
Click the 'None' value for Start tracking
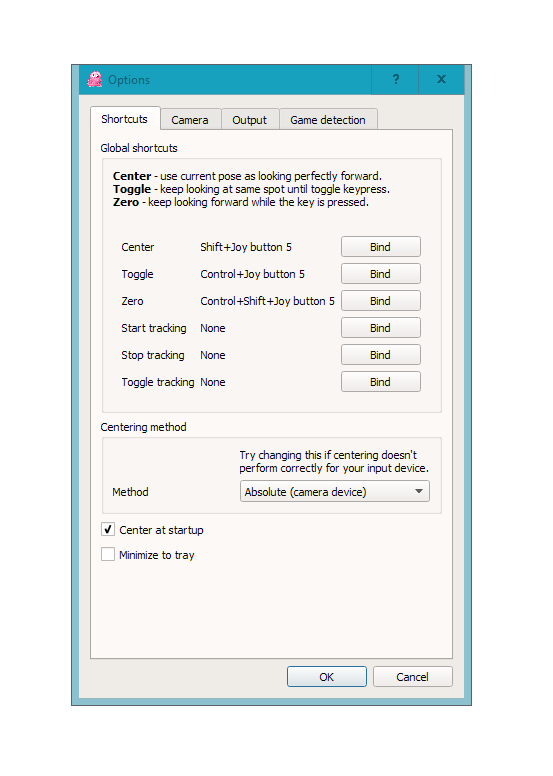click(213, 328)
